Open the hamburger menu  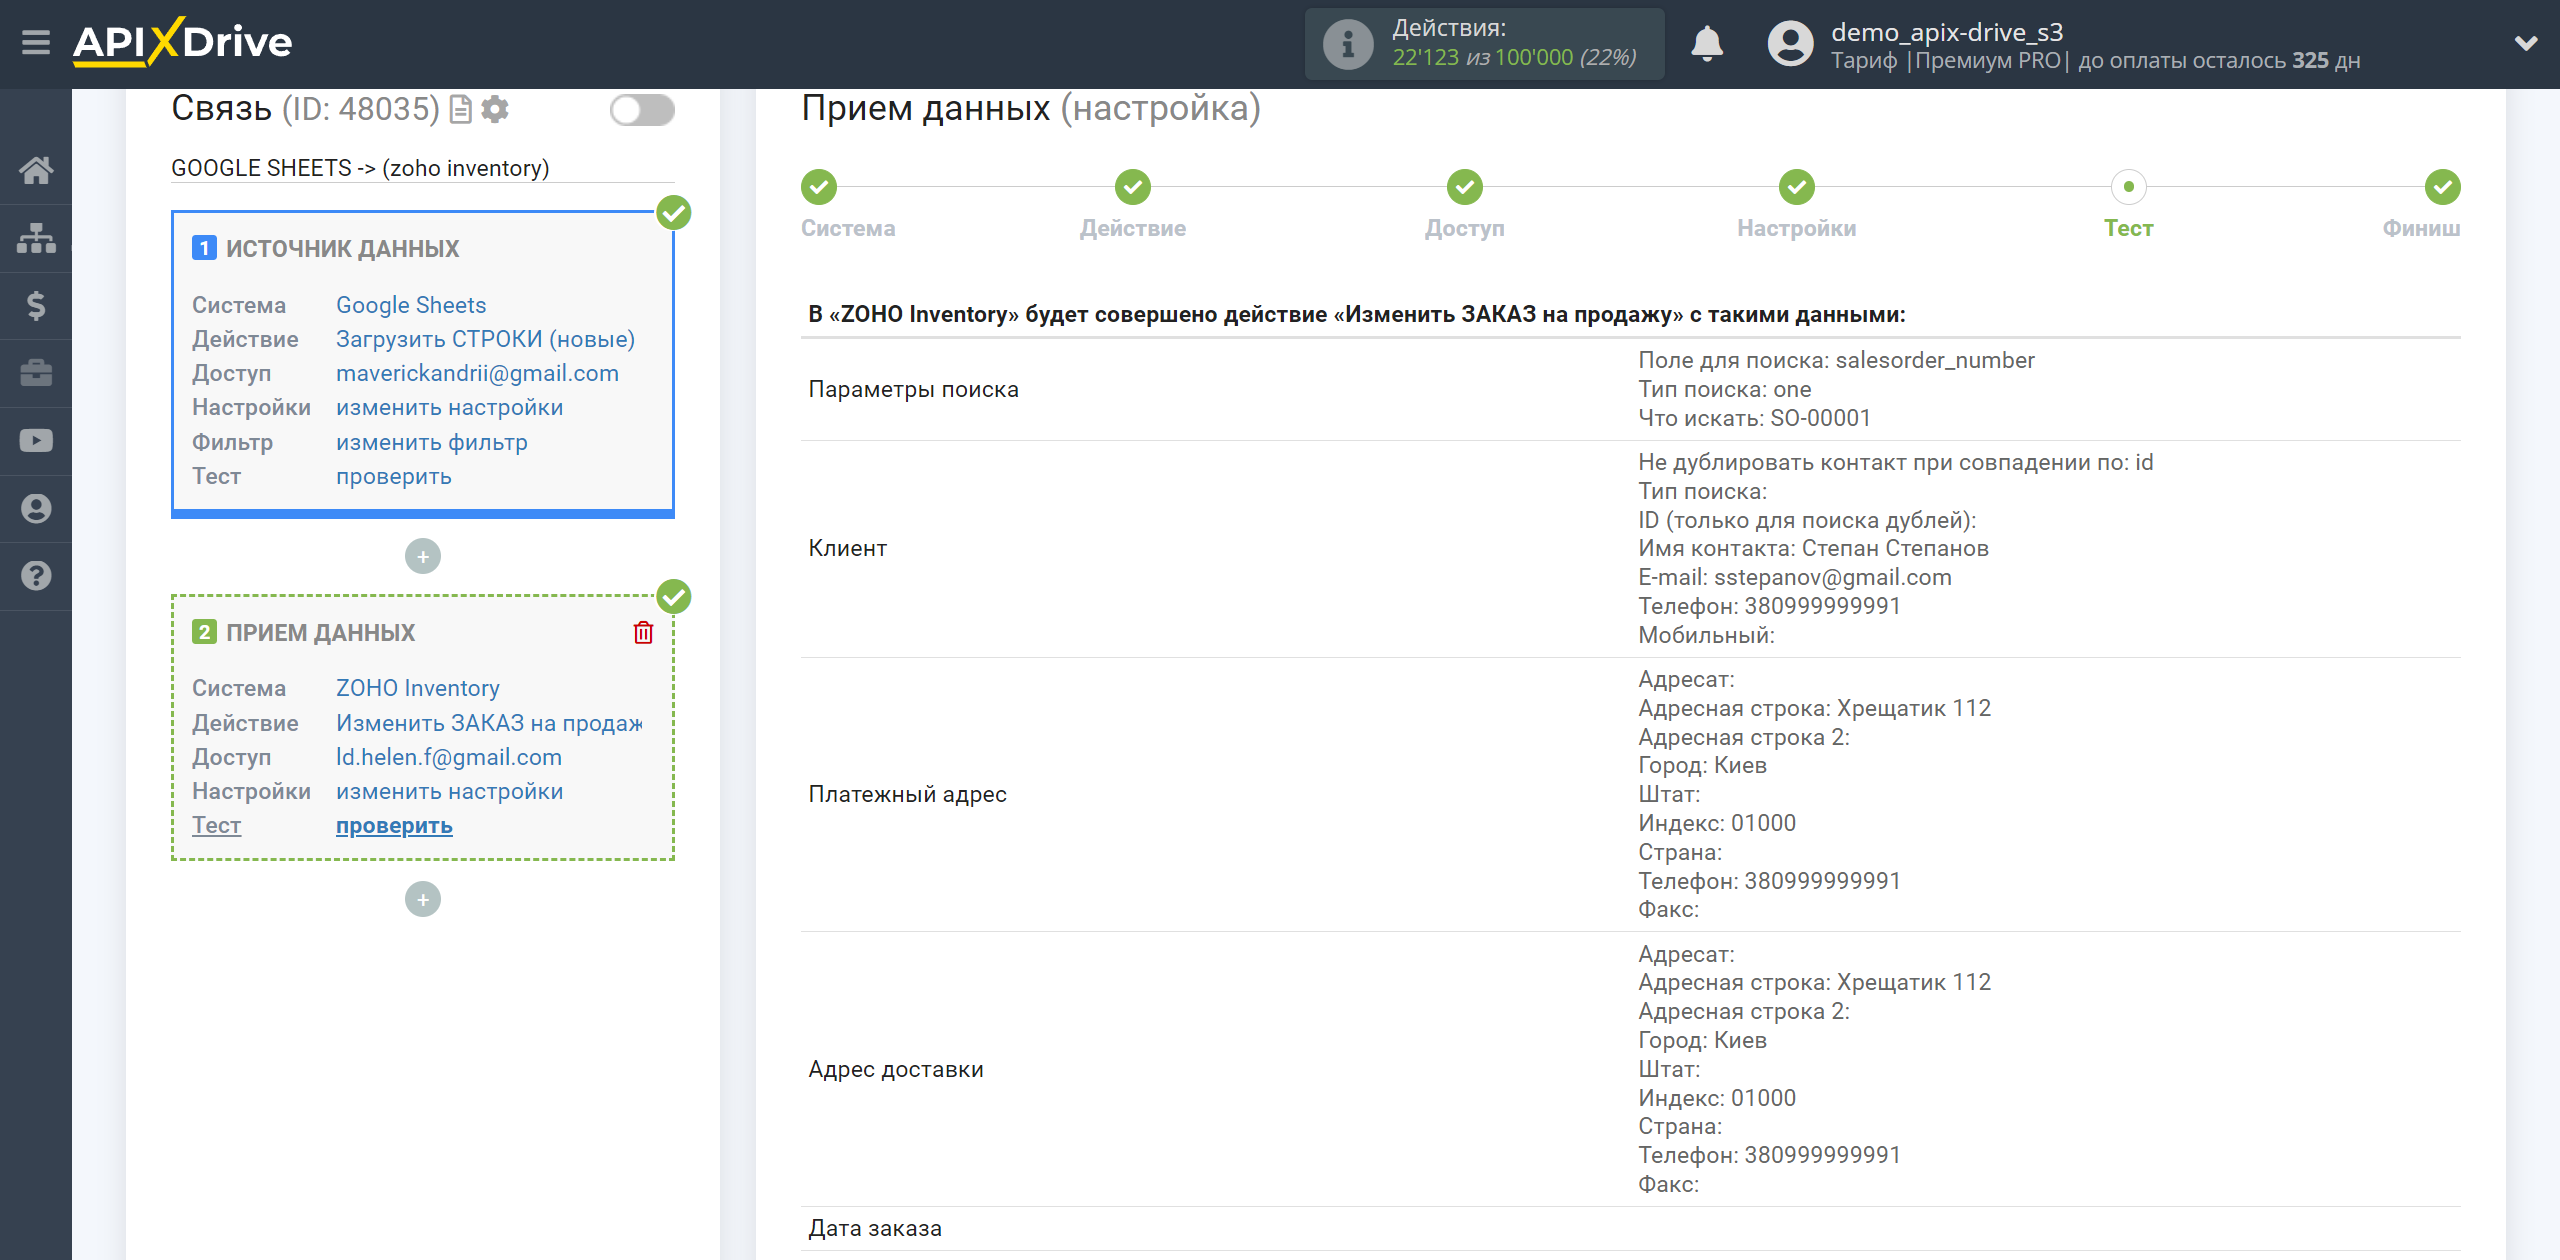[36, 43]
